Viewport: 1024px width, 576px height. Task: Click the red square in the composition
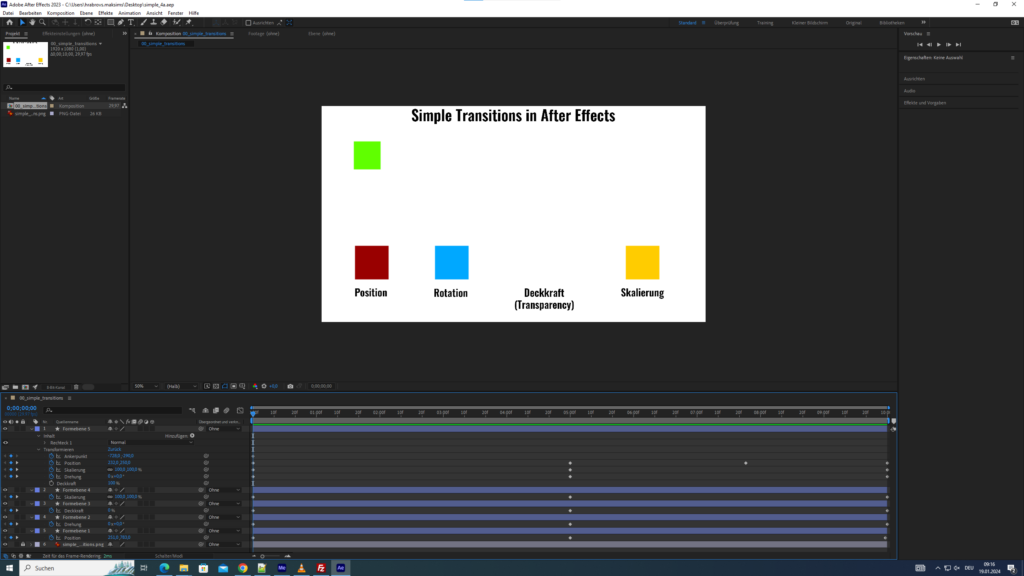[371, 262]
